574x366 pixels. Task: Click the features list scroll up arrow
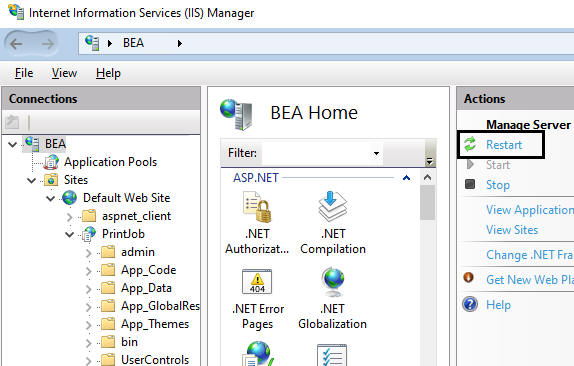pyautogui.click(x=428, y=178)
